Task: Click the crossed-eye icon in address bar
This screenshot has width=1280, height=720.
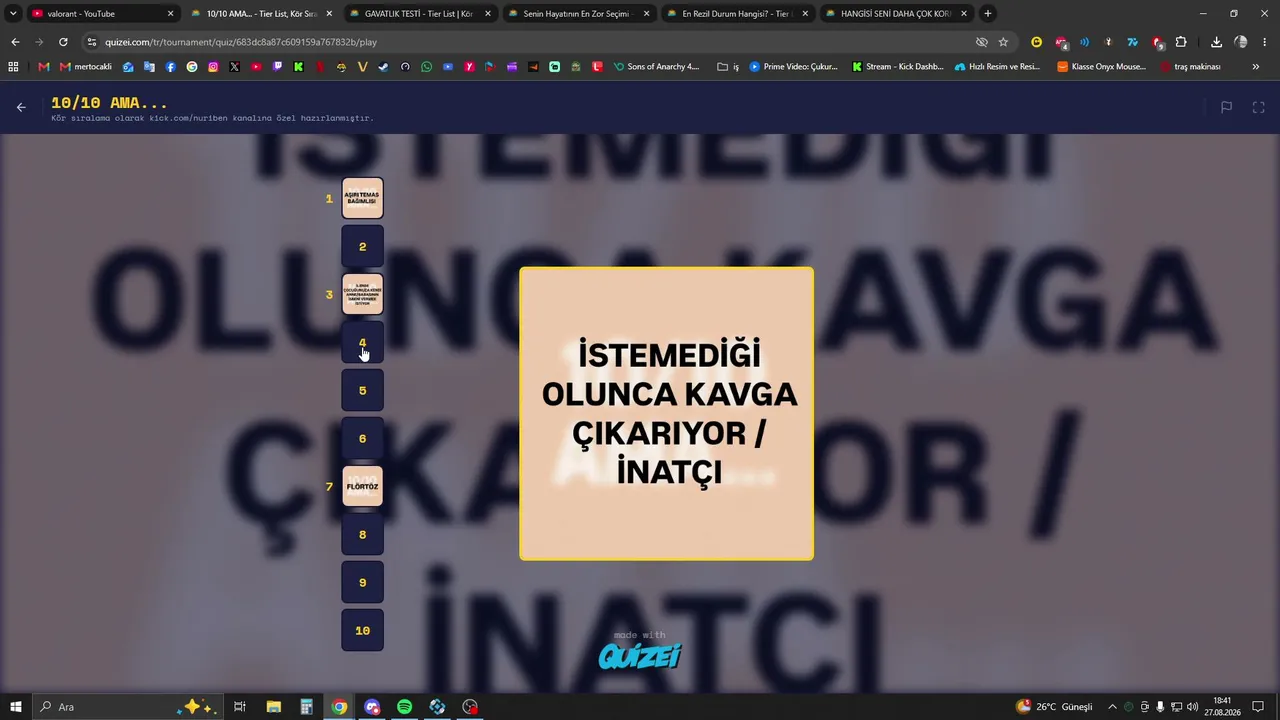Action: (x=982, y=42)
